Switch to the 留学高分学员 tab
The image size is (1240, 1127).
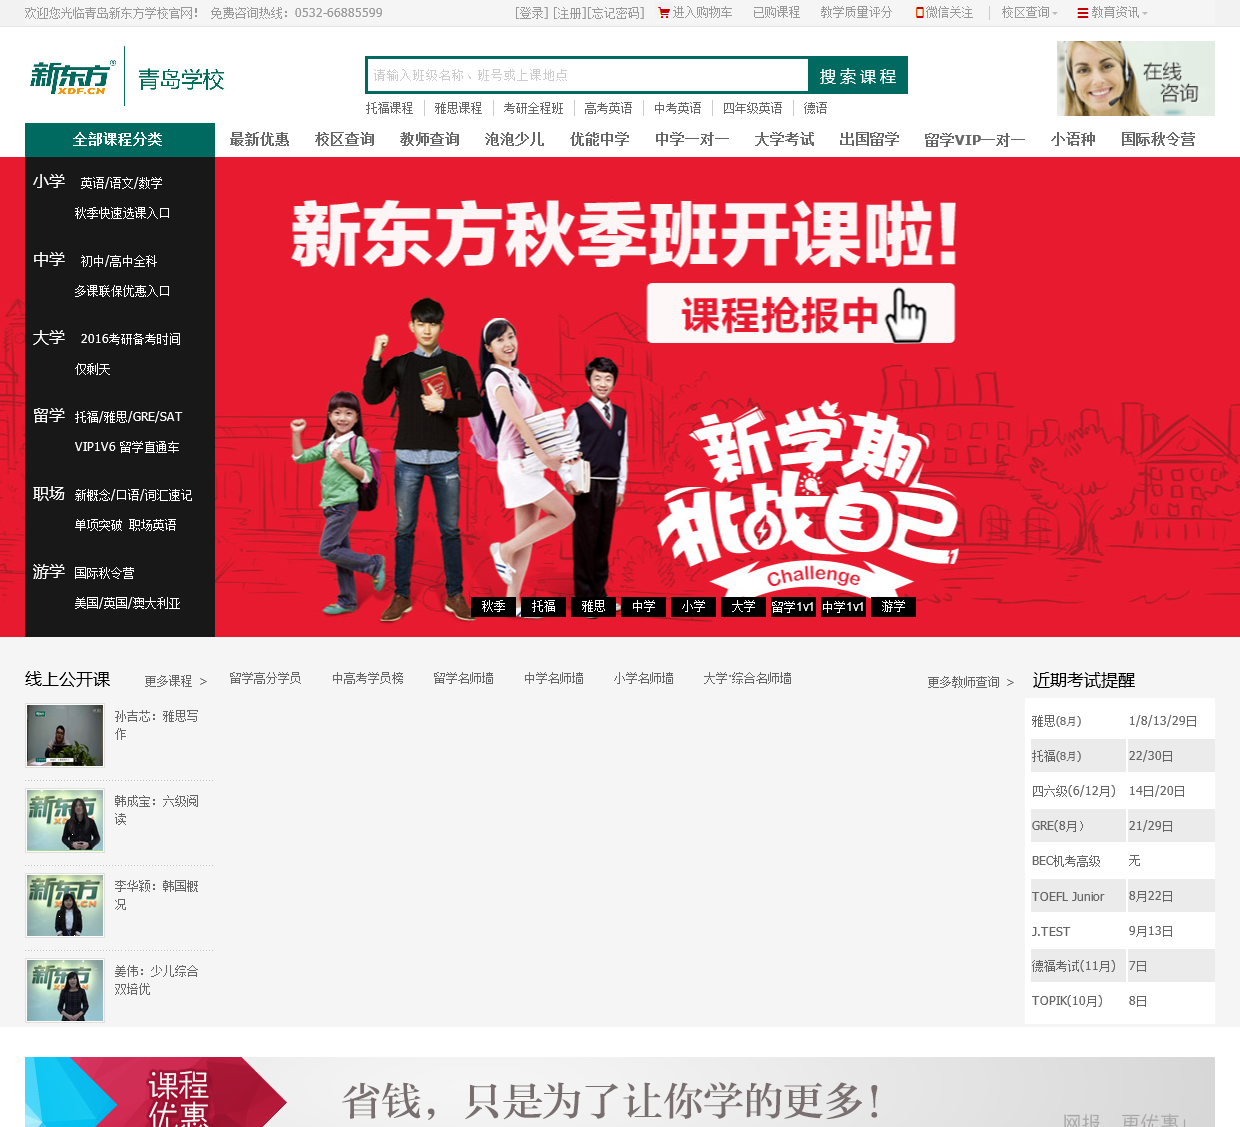point(265,678)
